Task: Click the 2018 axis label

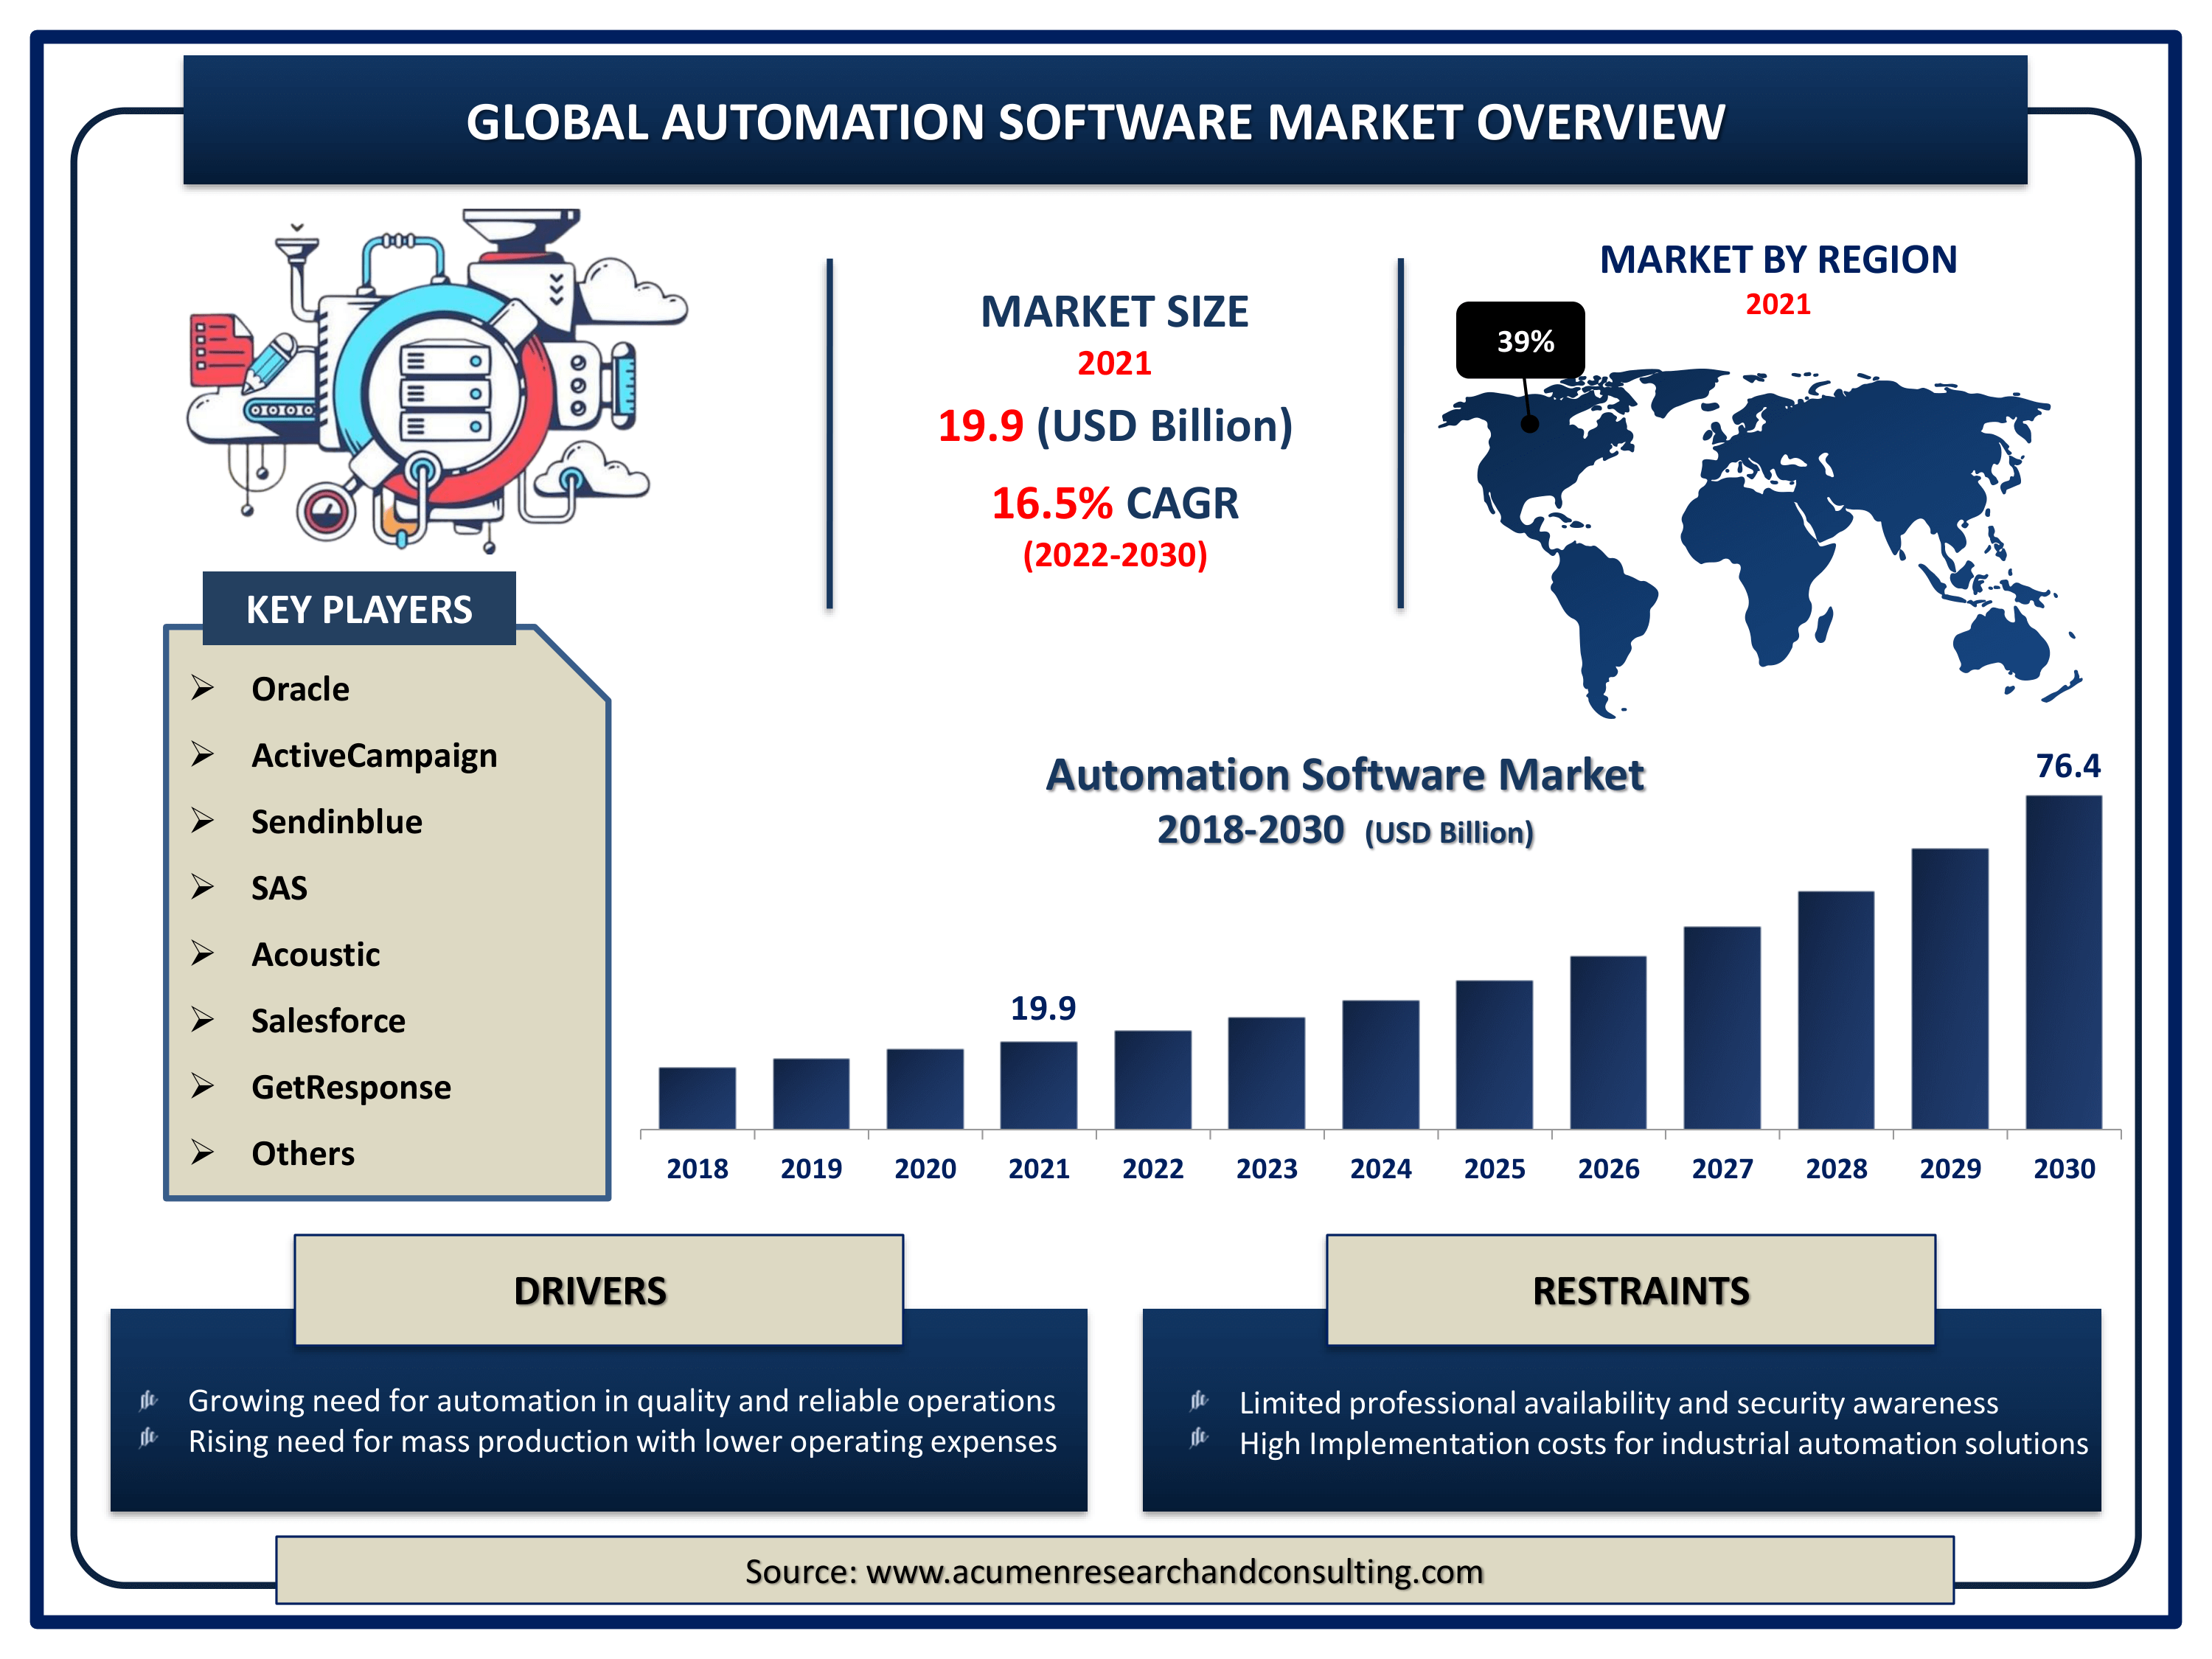Action: (697, 1168)
